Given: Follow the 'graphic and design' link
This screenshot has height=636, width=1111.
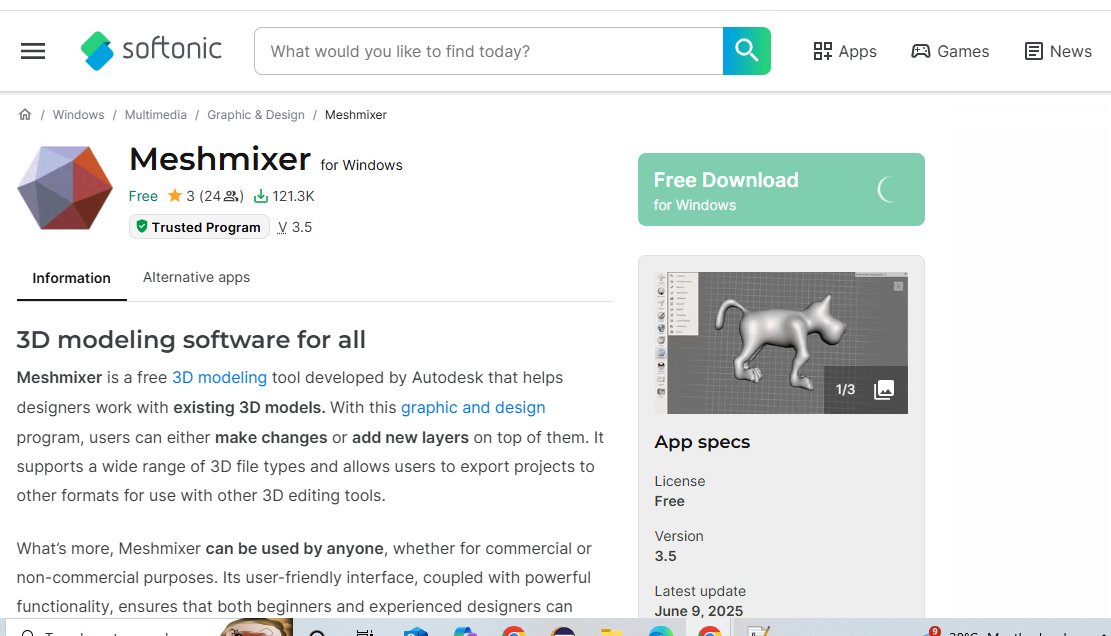Looking at the screenshot, I should (473, 407).
